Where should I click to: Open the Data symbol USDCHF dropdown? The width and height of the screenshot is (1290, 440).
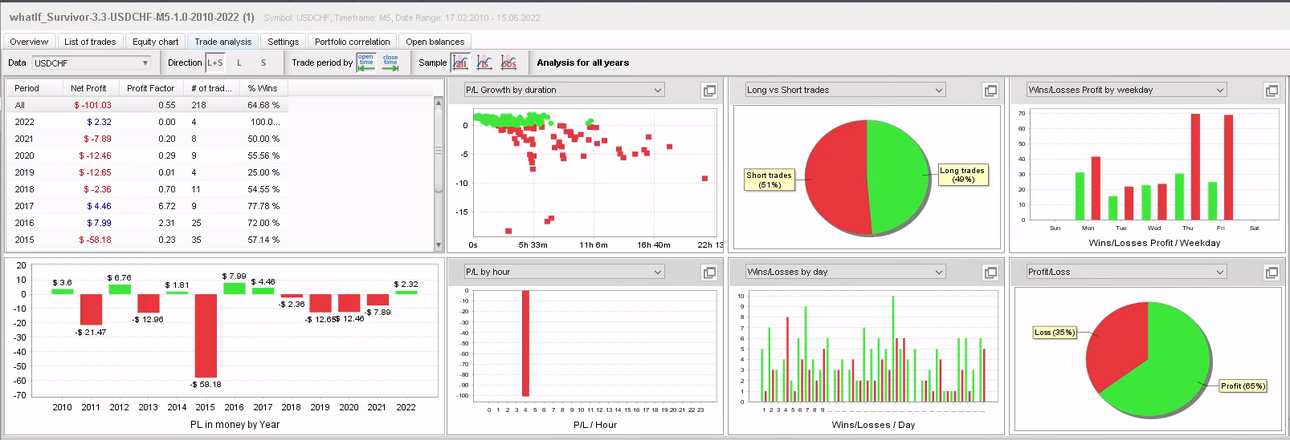click(91, 63)
